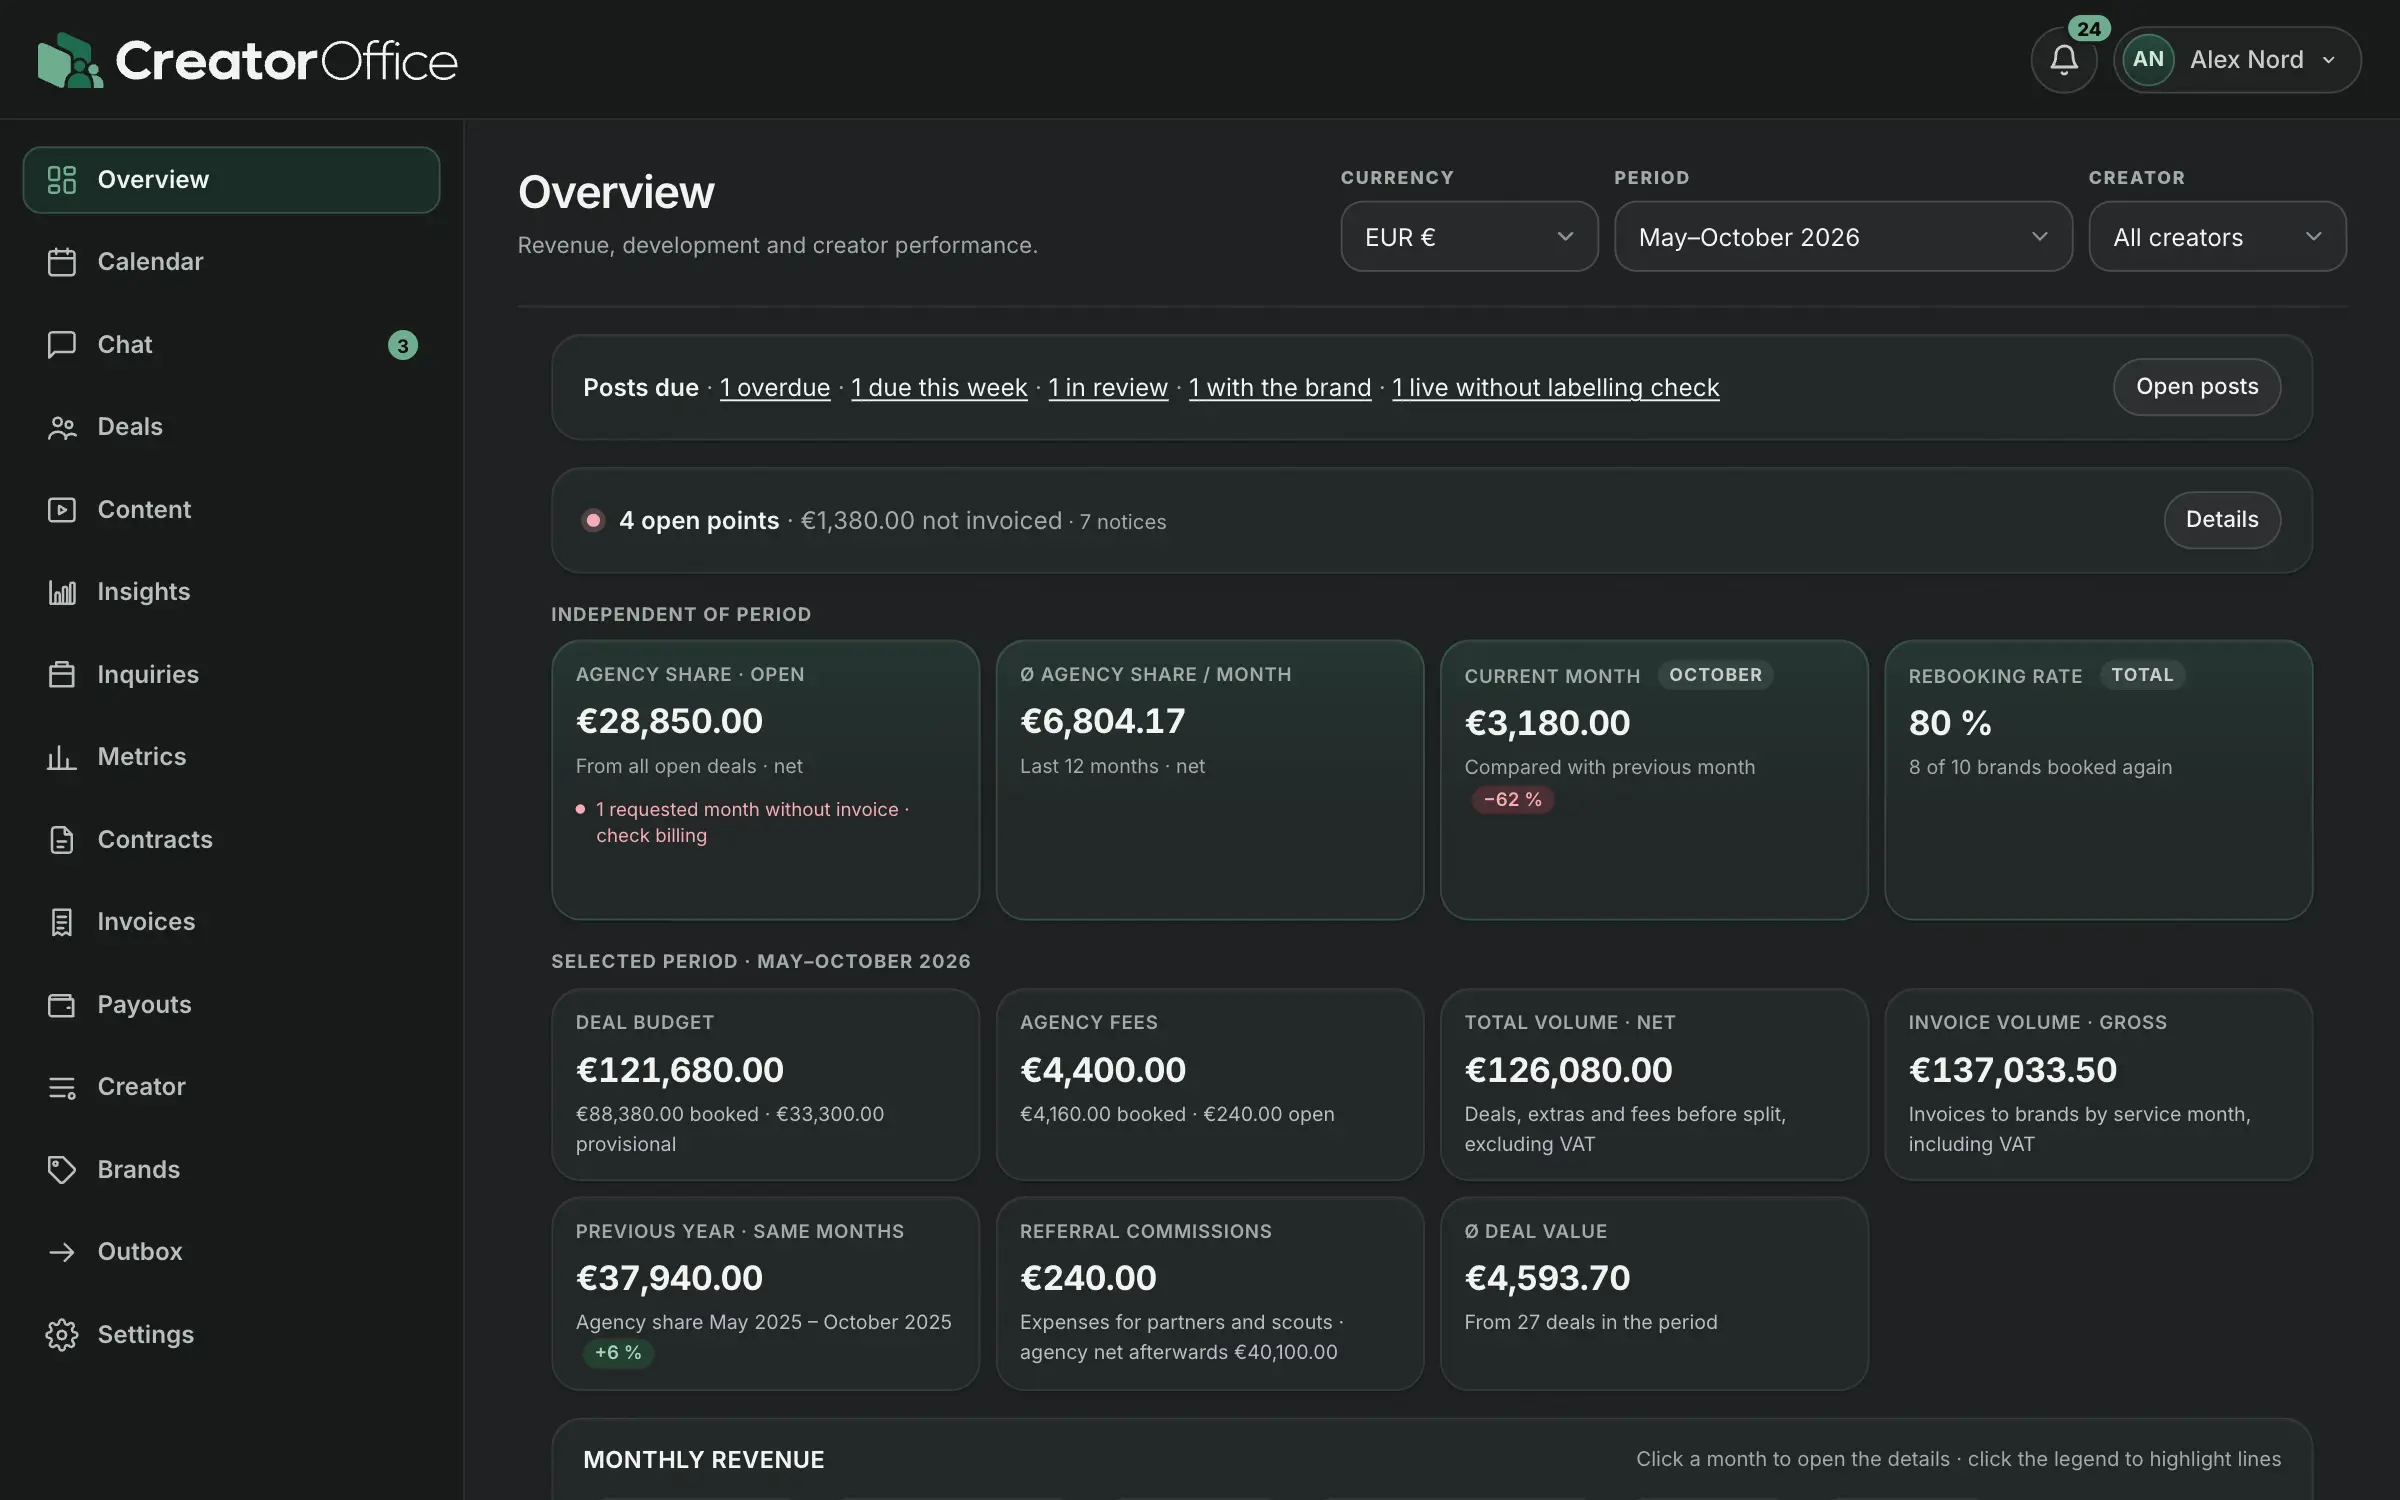Open 1 live without labelling check link
The width and height of the screenshot is (2400, 1500).
coord(1556,388)
